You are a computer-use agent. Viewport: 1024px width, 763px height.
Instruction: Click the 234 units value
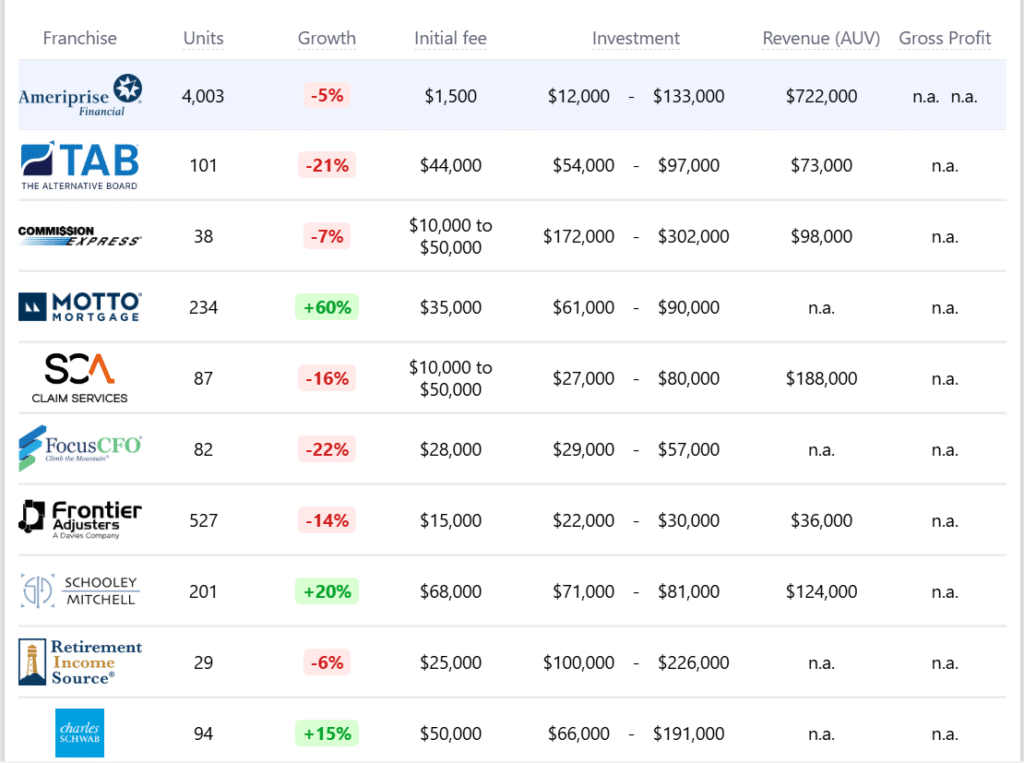(x=203, y=307)
